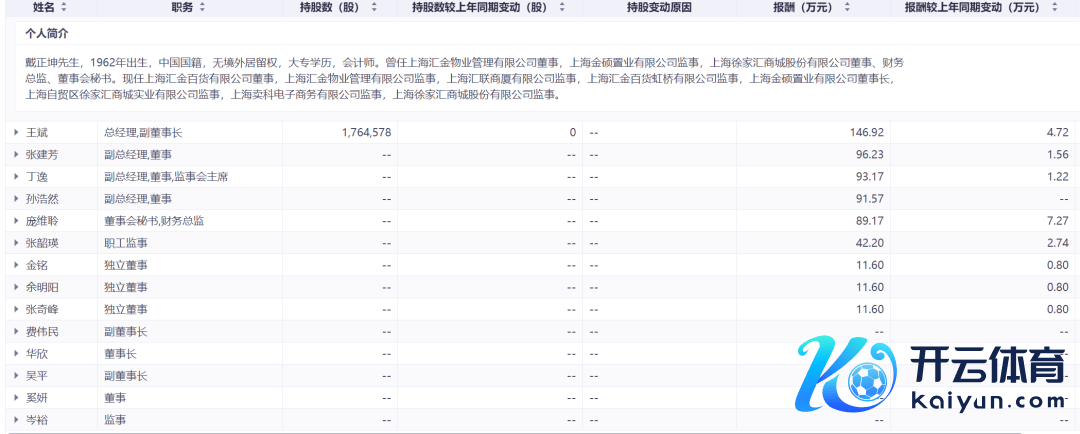Screen dimensions: 1080x434
Task: Select 王斌's 1,764,578 shareholding cell
Action: point(366,132)
